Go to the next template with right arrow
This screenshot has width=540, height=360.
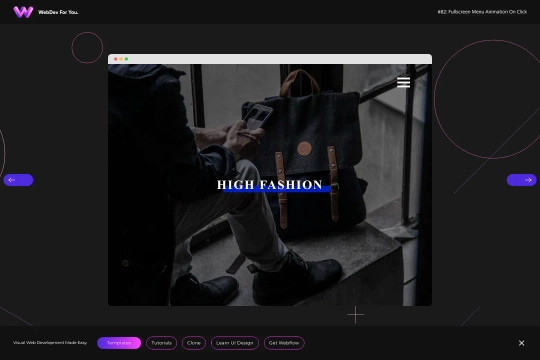click(x=521, y=180)
